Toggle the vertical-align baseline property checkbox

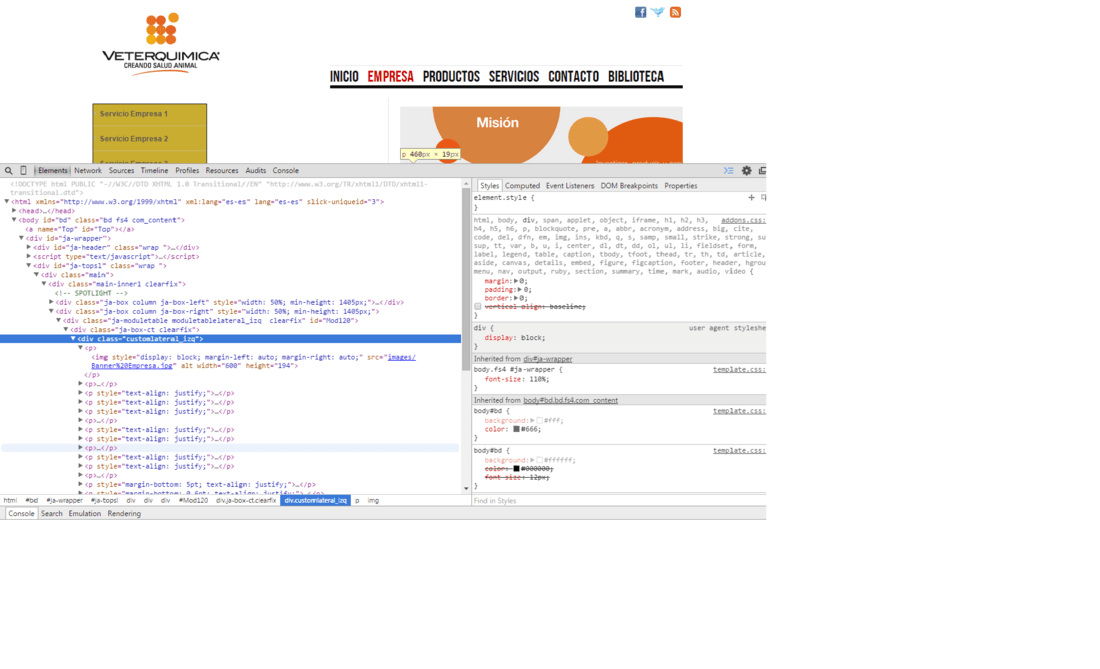[x=478, y=306]
